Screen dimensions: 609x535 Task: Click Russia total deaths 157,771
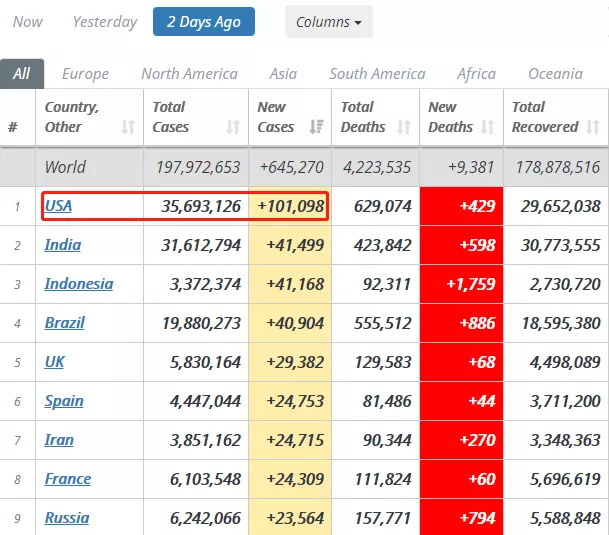click(383, 518)
